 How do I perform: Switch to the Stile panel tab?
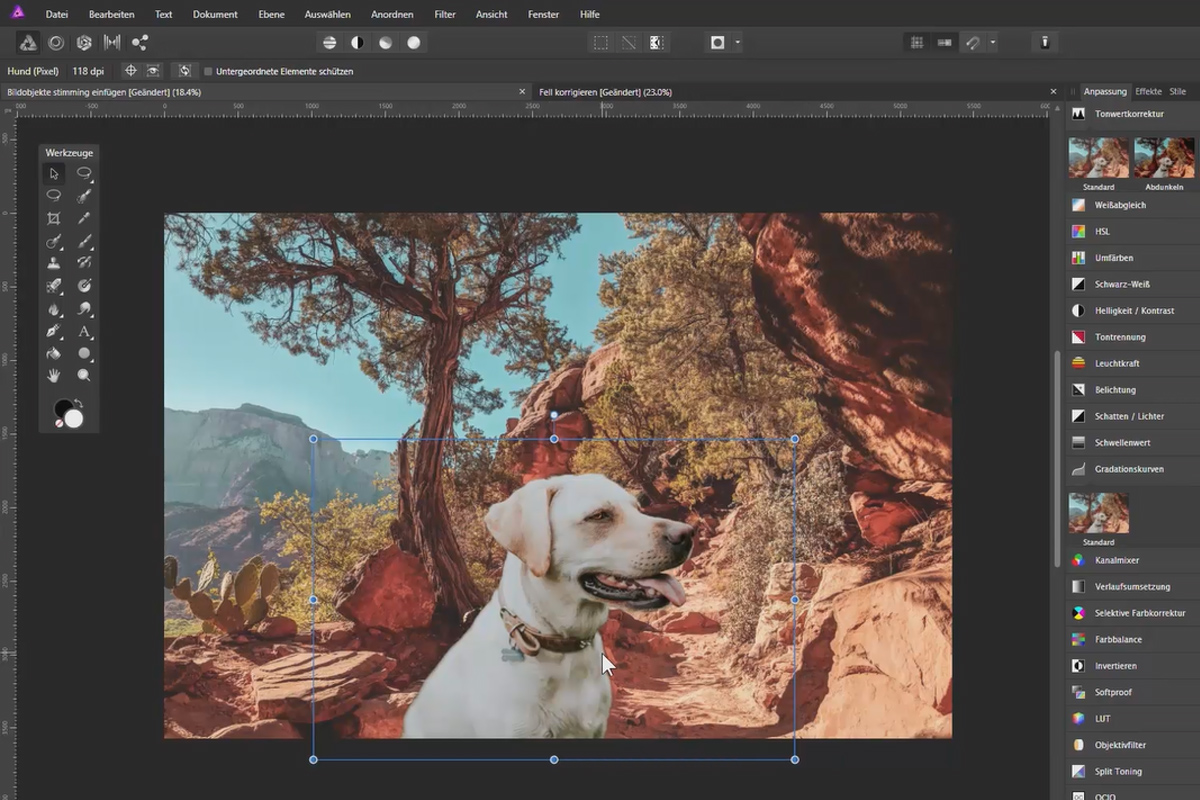1177,91
